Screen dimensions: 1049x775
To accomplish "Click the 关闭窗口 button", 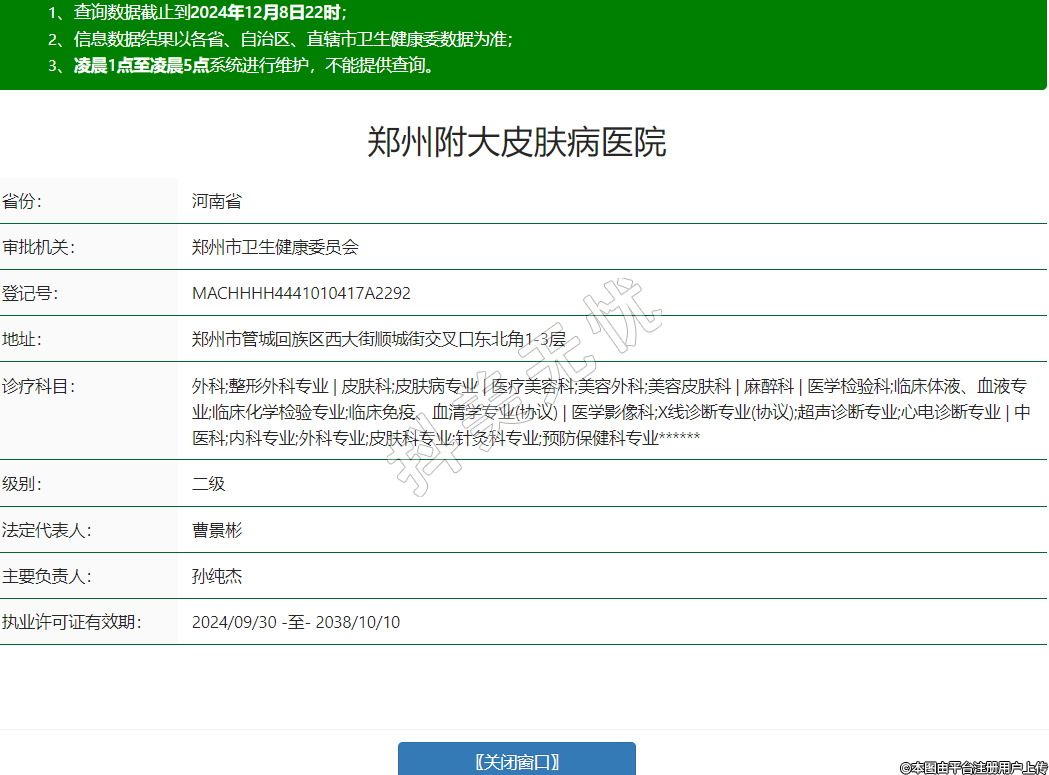I will tap(516, 761).
